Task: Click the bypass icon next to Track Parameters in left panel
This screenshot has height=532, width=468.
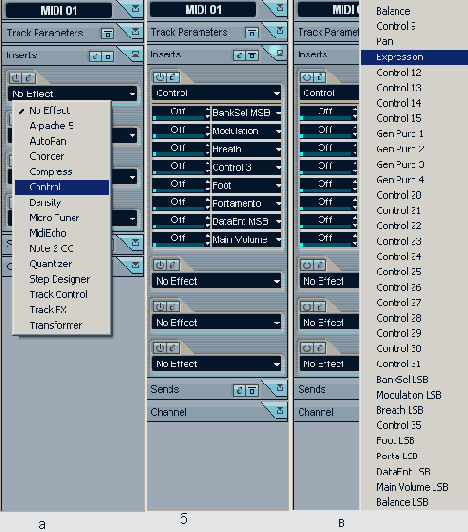Action: pyautogui.click(x=108, y=33)
